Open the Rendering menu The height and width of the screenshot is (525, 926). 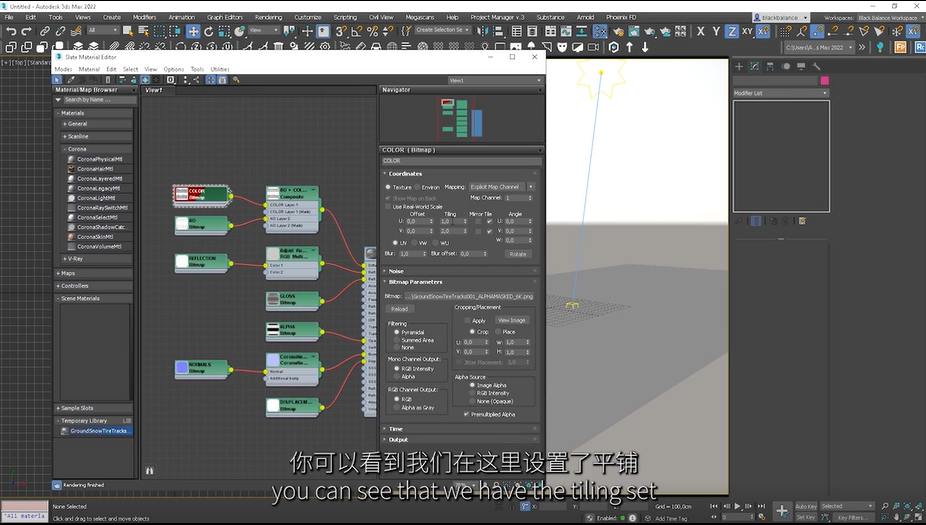click(268, 17)
